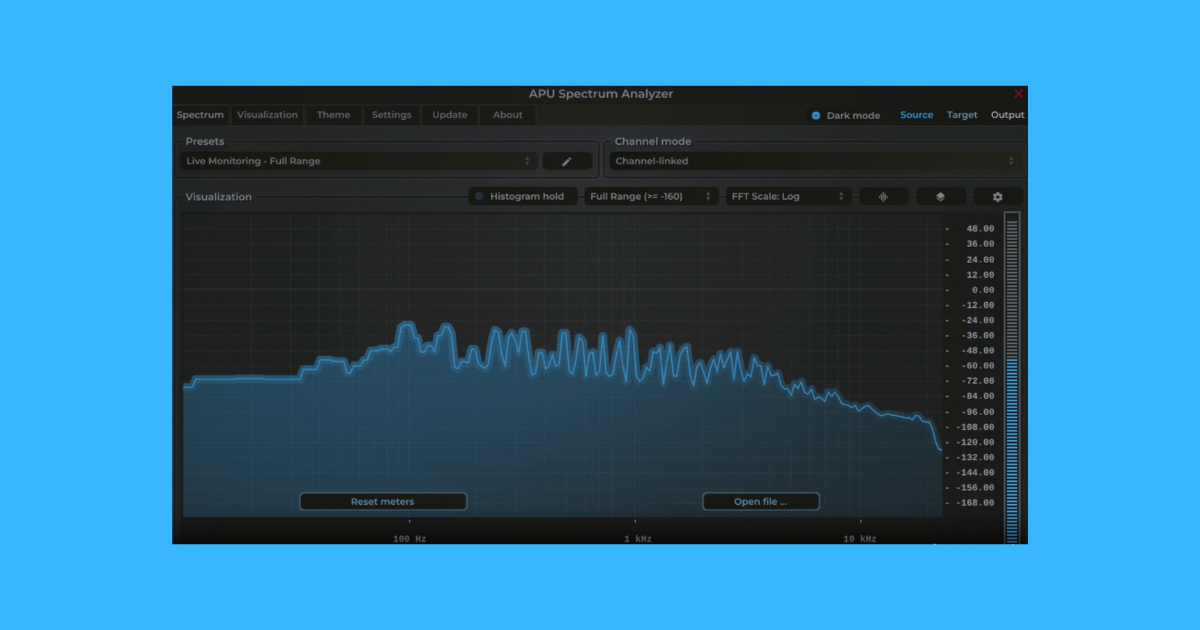Close the APU Spectrum Analyzer window
The image size is (1200, 630).
pos(1019,94)
